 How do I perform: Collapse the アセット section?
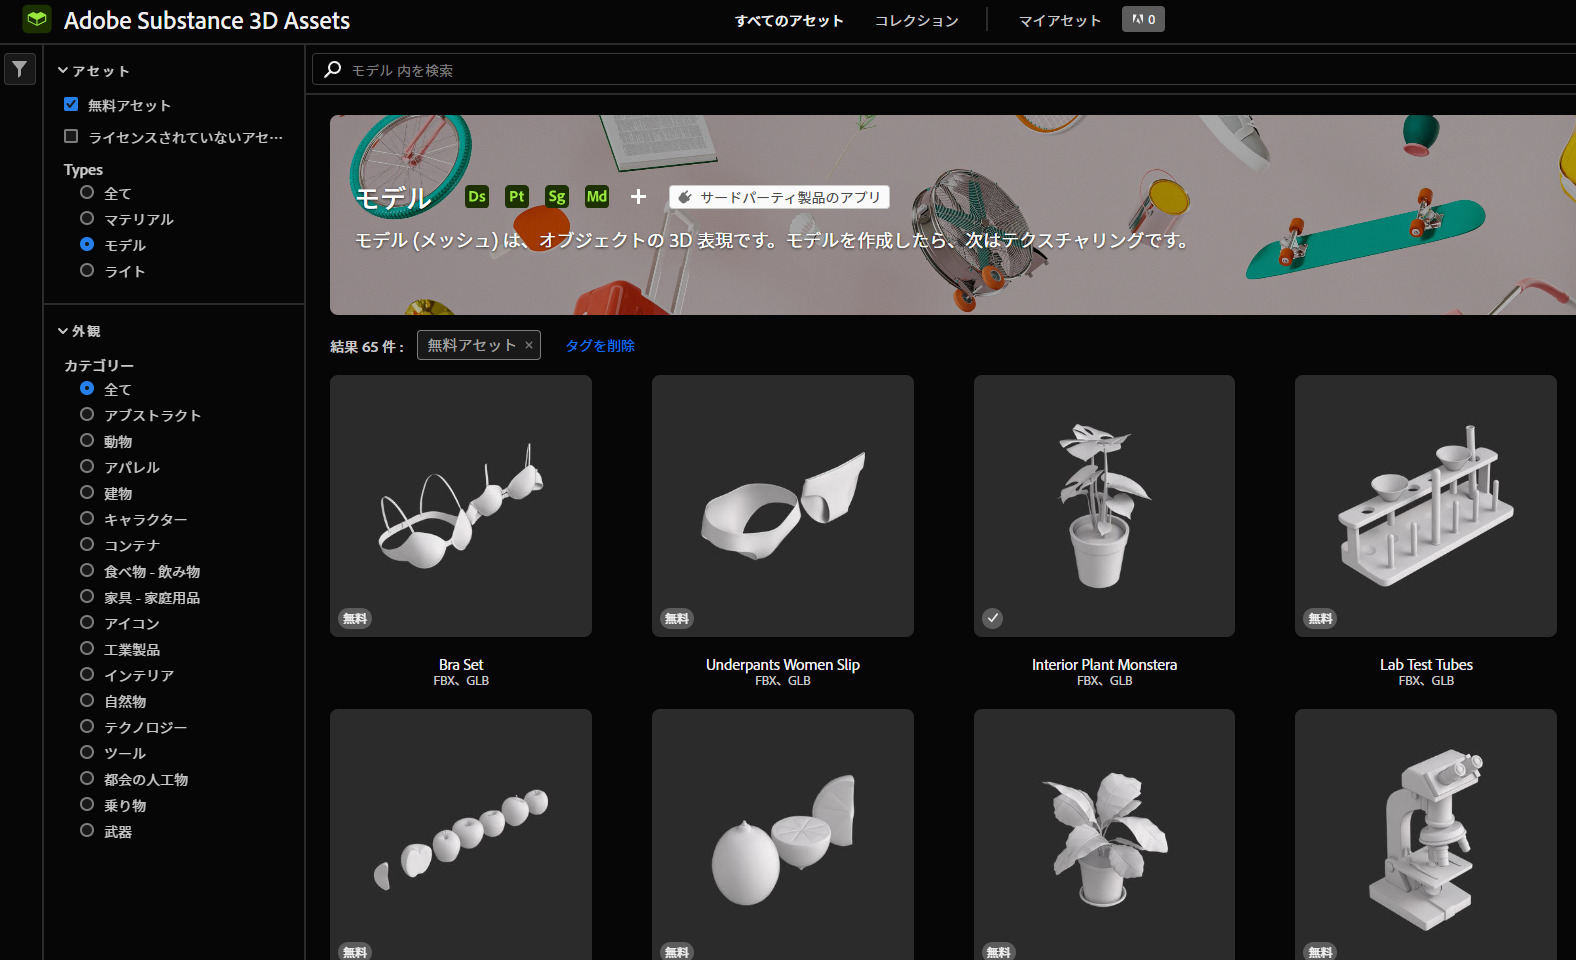(x=63, y=71)
